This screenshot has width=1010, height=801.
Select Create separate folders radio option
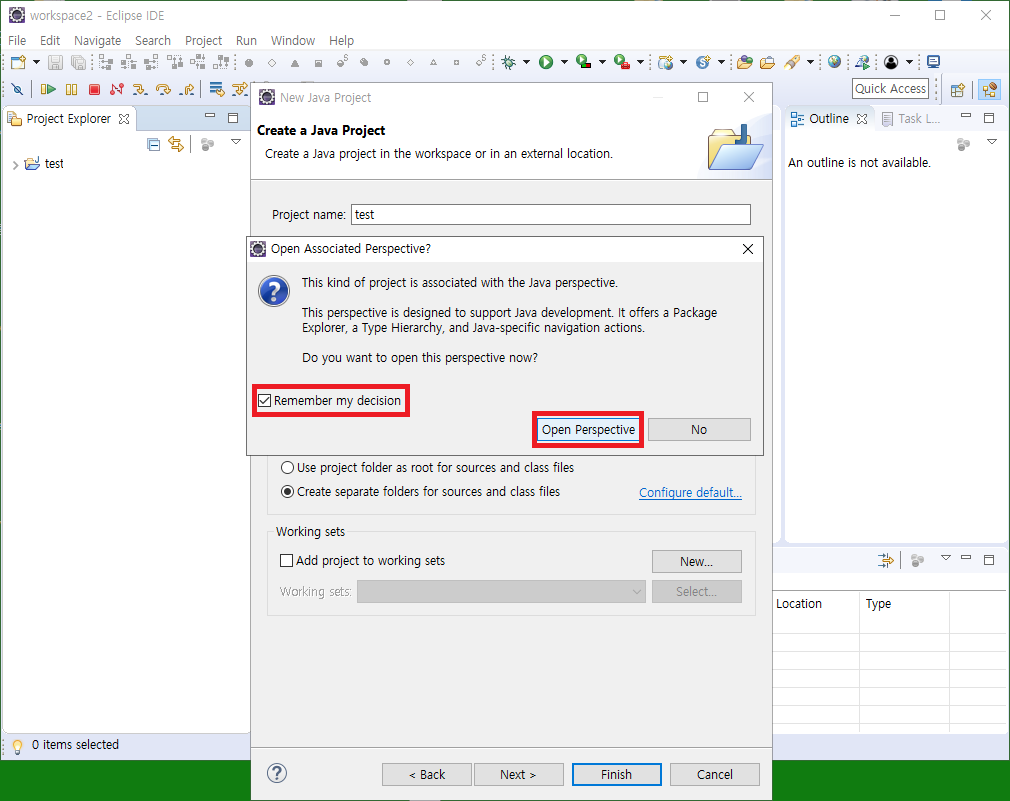tap(287, 492)
